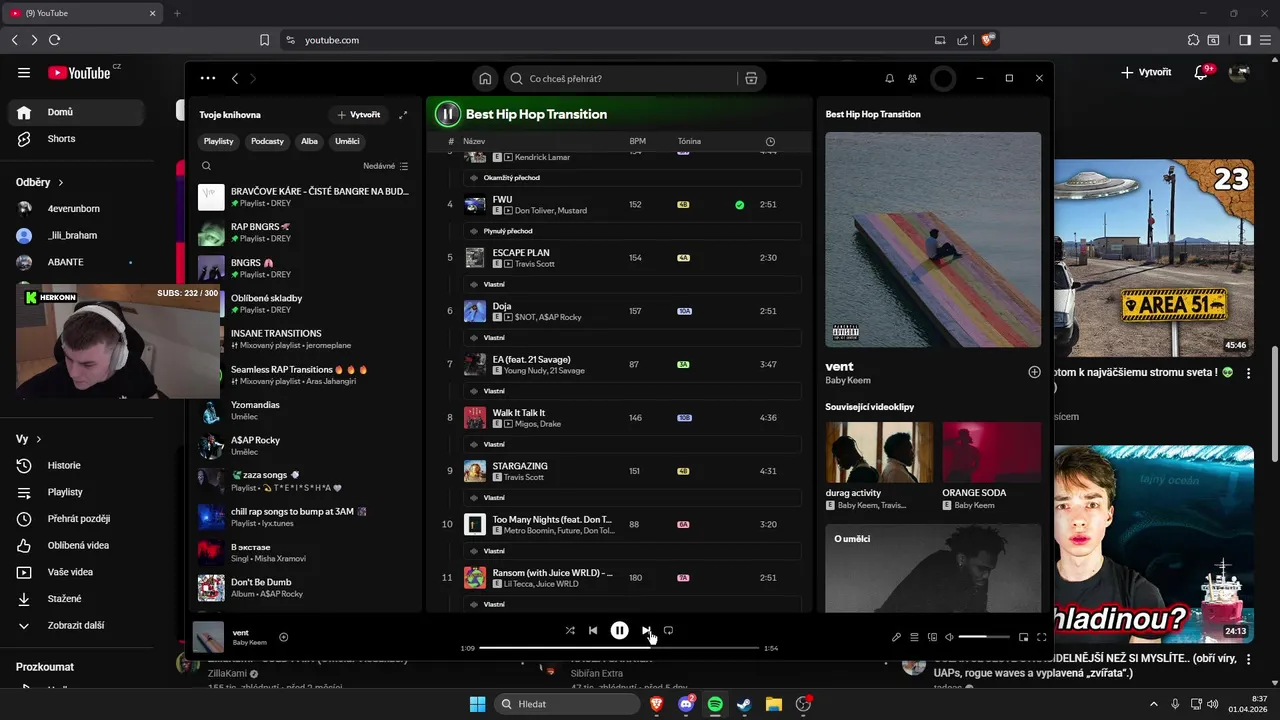Seek within the vent song progress bar
This screenshot has width=1280, height=720.
(x=619, y=648)
